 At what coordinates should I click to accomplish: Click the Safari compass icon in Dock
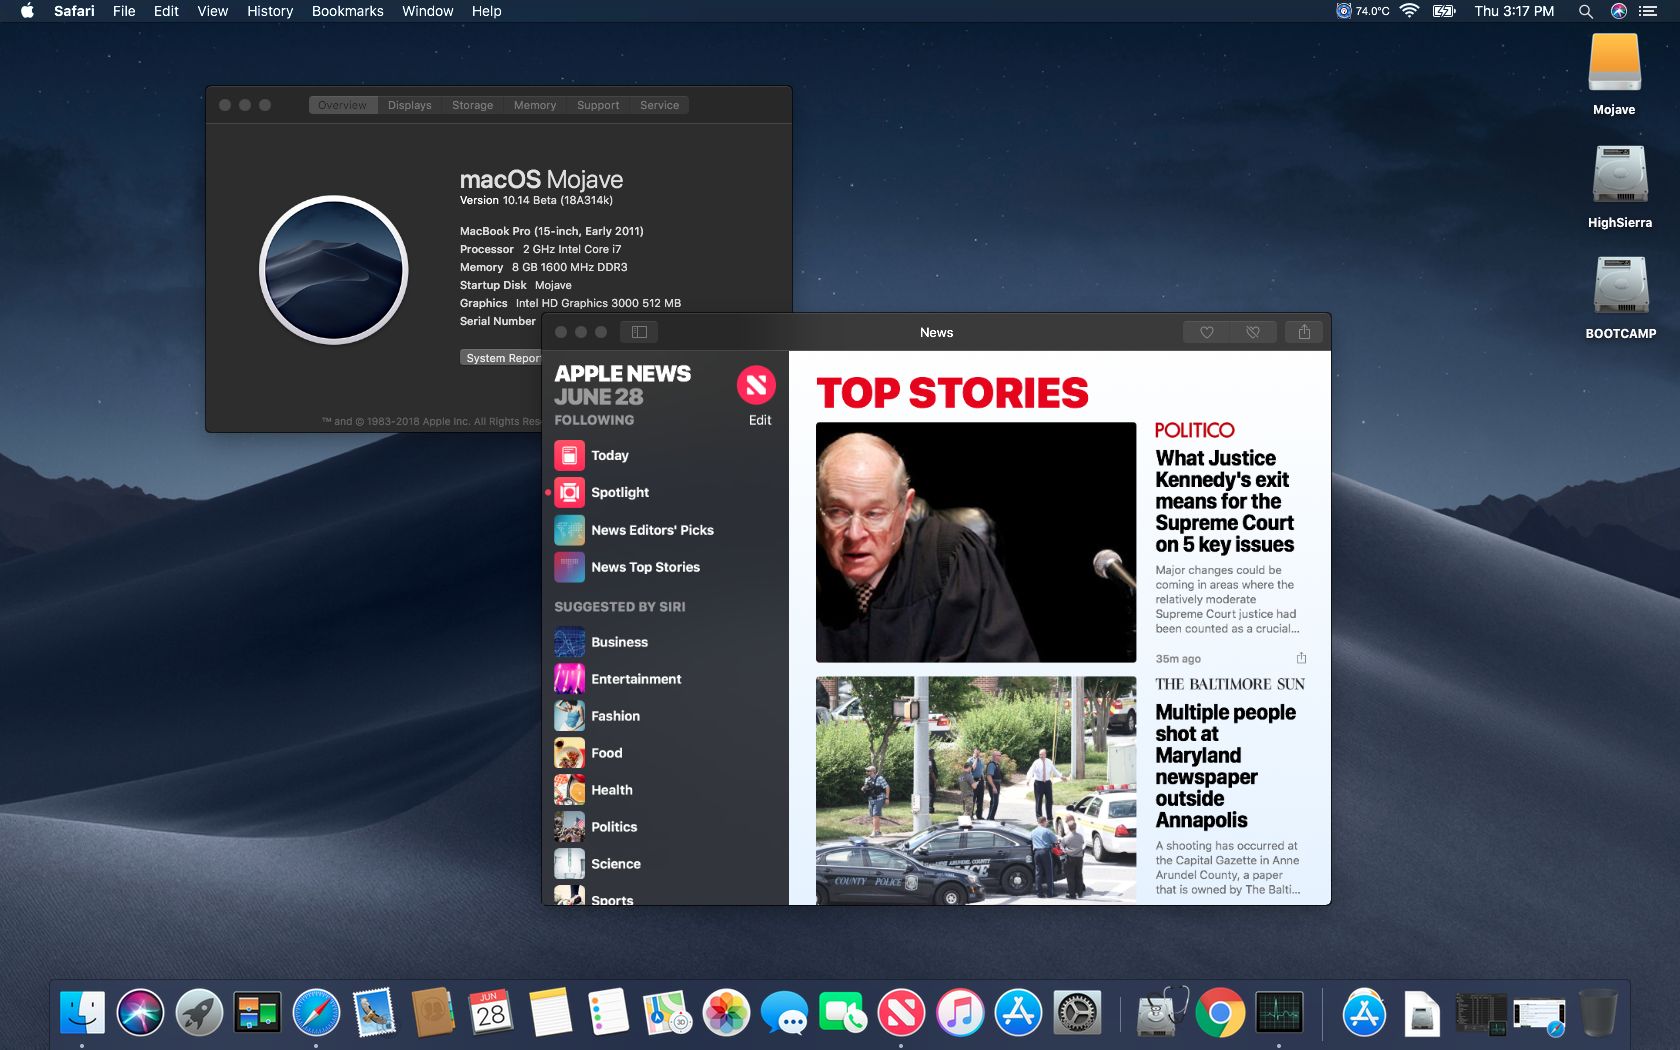[316, 1013]
